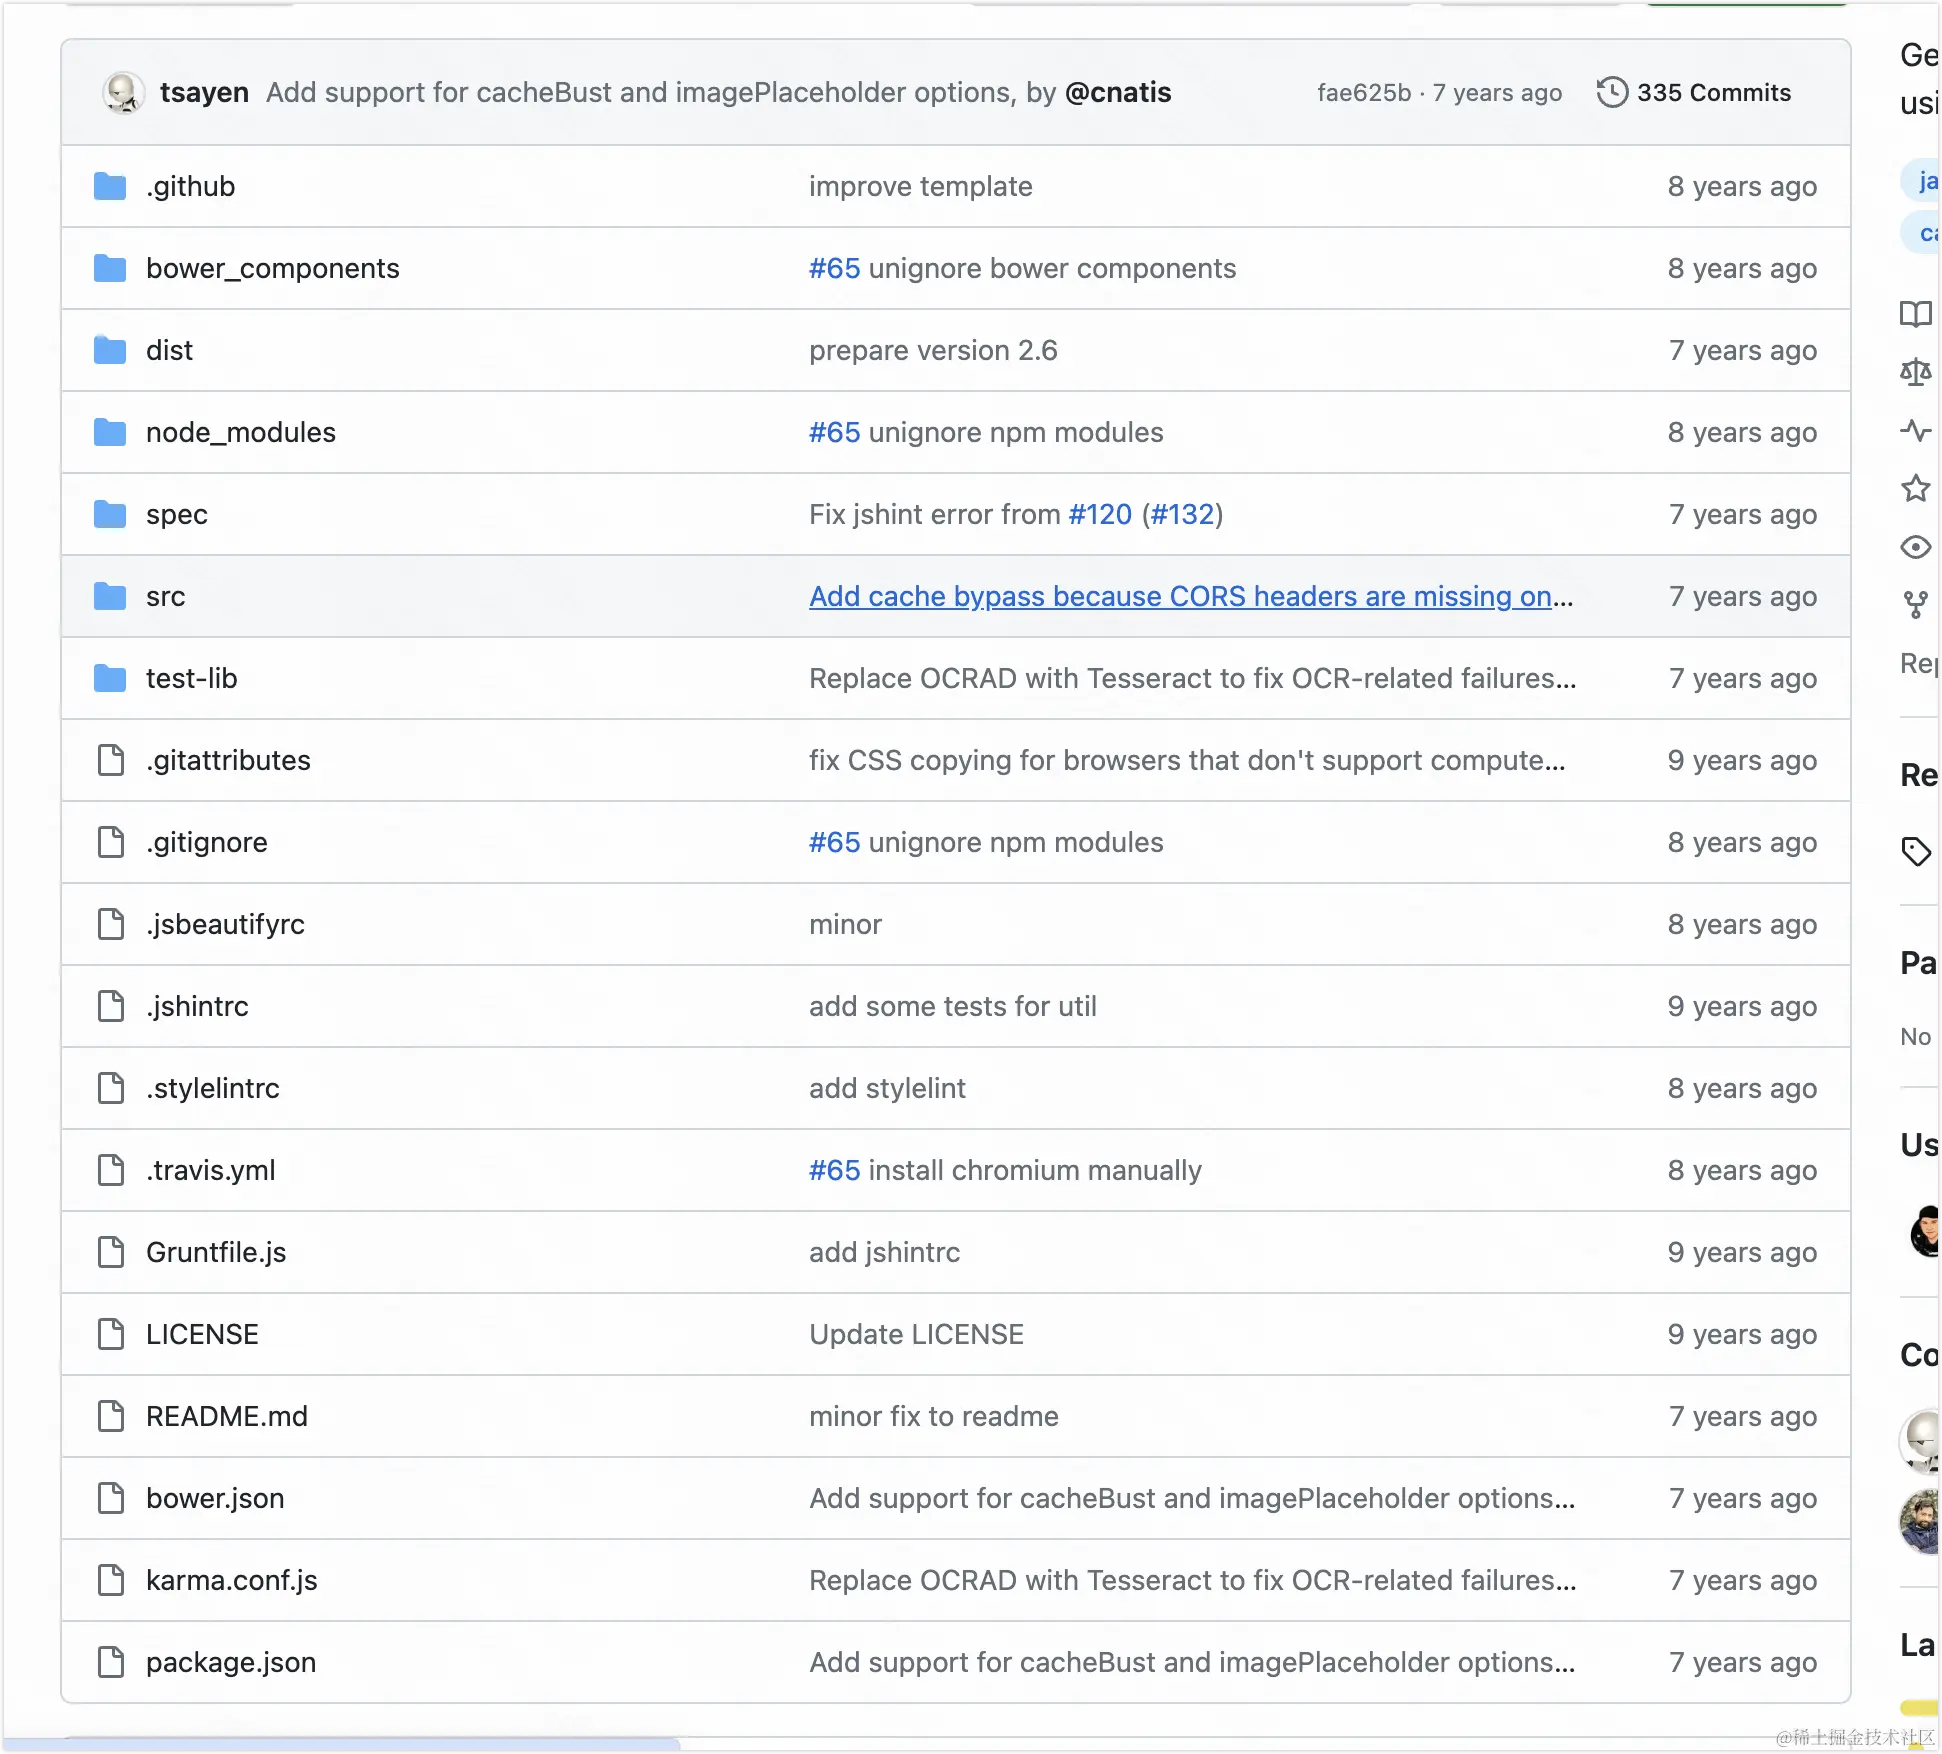
Task: Open the bower_components folder
Action: (272, 268)
